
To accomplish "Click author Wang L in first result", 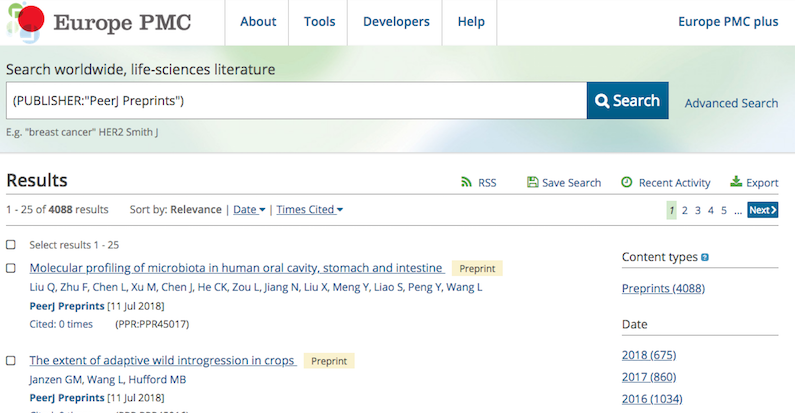I will click(464, 287).
